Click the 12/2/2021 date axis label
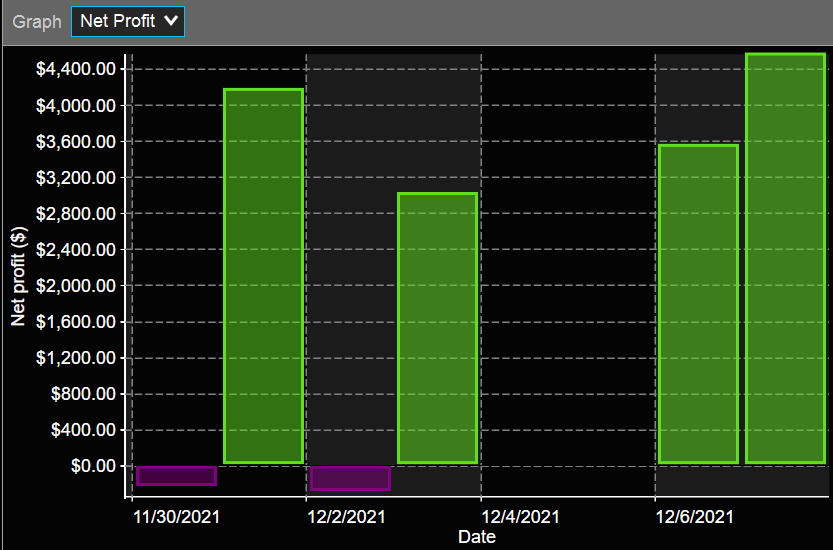The image size is (833, 550). click(346, 517)
